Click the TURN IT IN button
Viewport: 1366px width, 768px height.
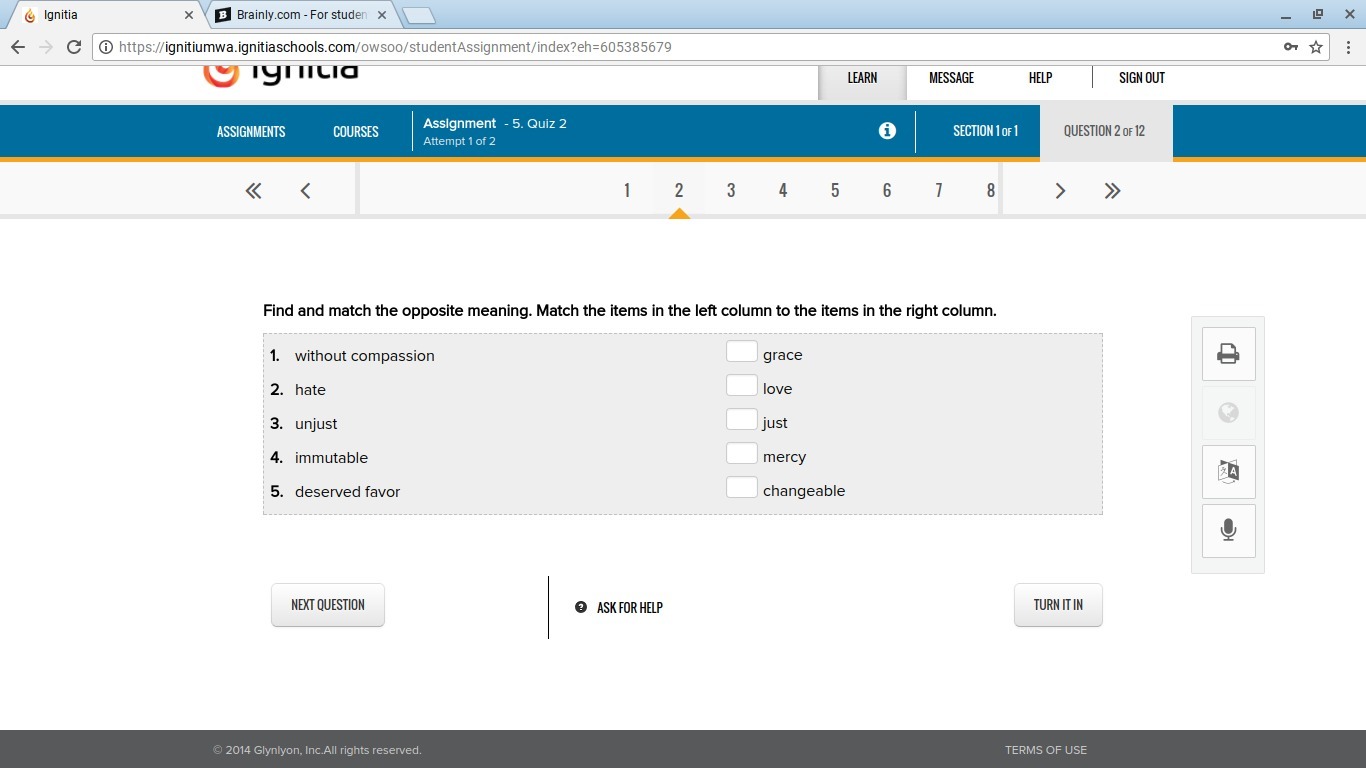[1058, 605]
